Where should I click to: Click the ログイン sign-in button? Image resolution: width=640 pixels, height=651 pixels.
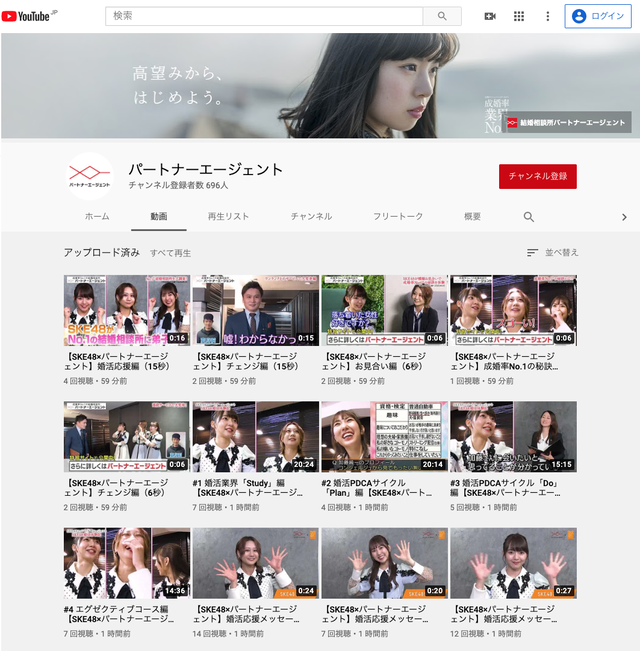pos(598,16)
